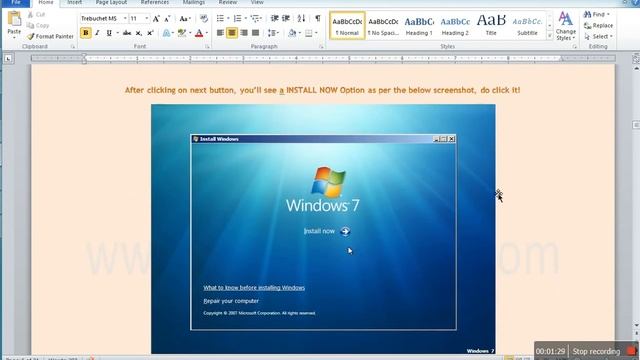Open the font size dropdown
640x360 pixels.
[147, 18]
